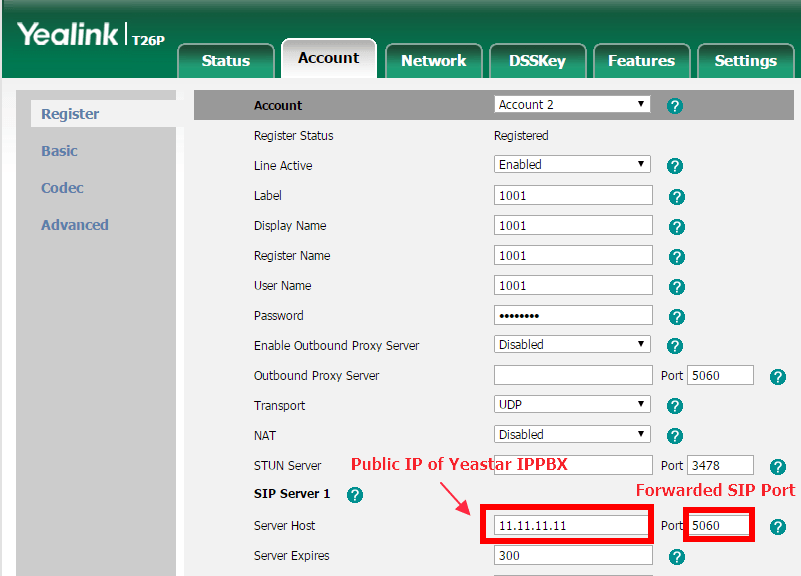Select the STUN Server port value 3478

[719, 465]
